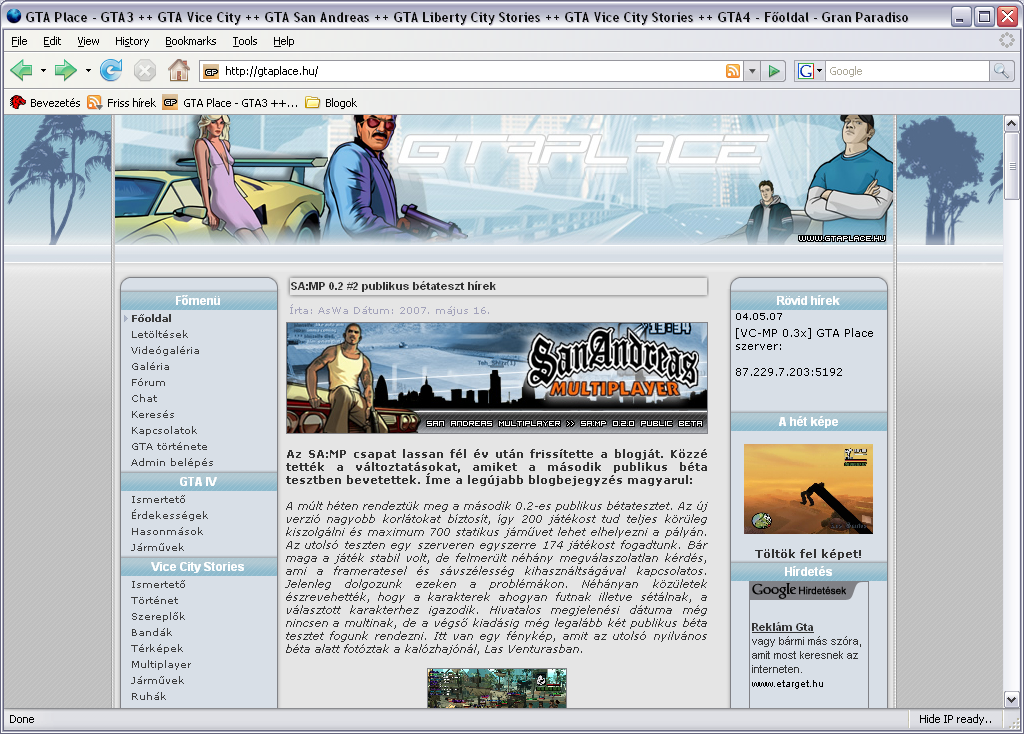This screenshot has width=1024, height=734.
Task: Click into the Google search field
Action: pos(907,71)
